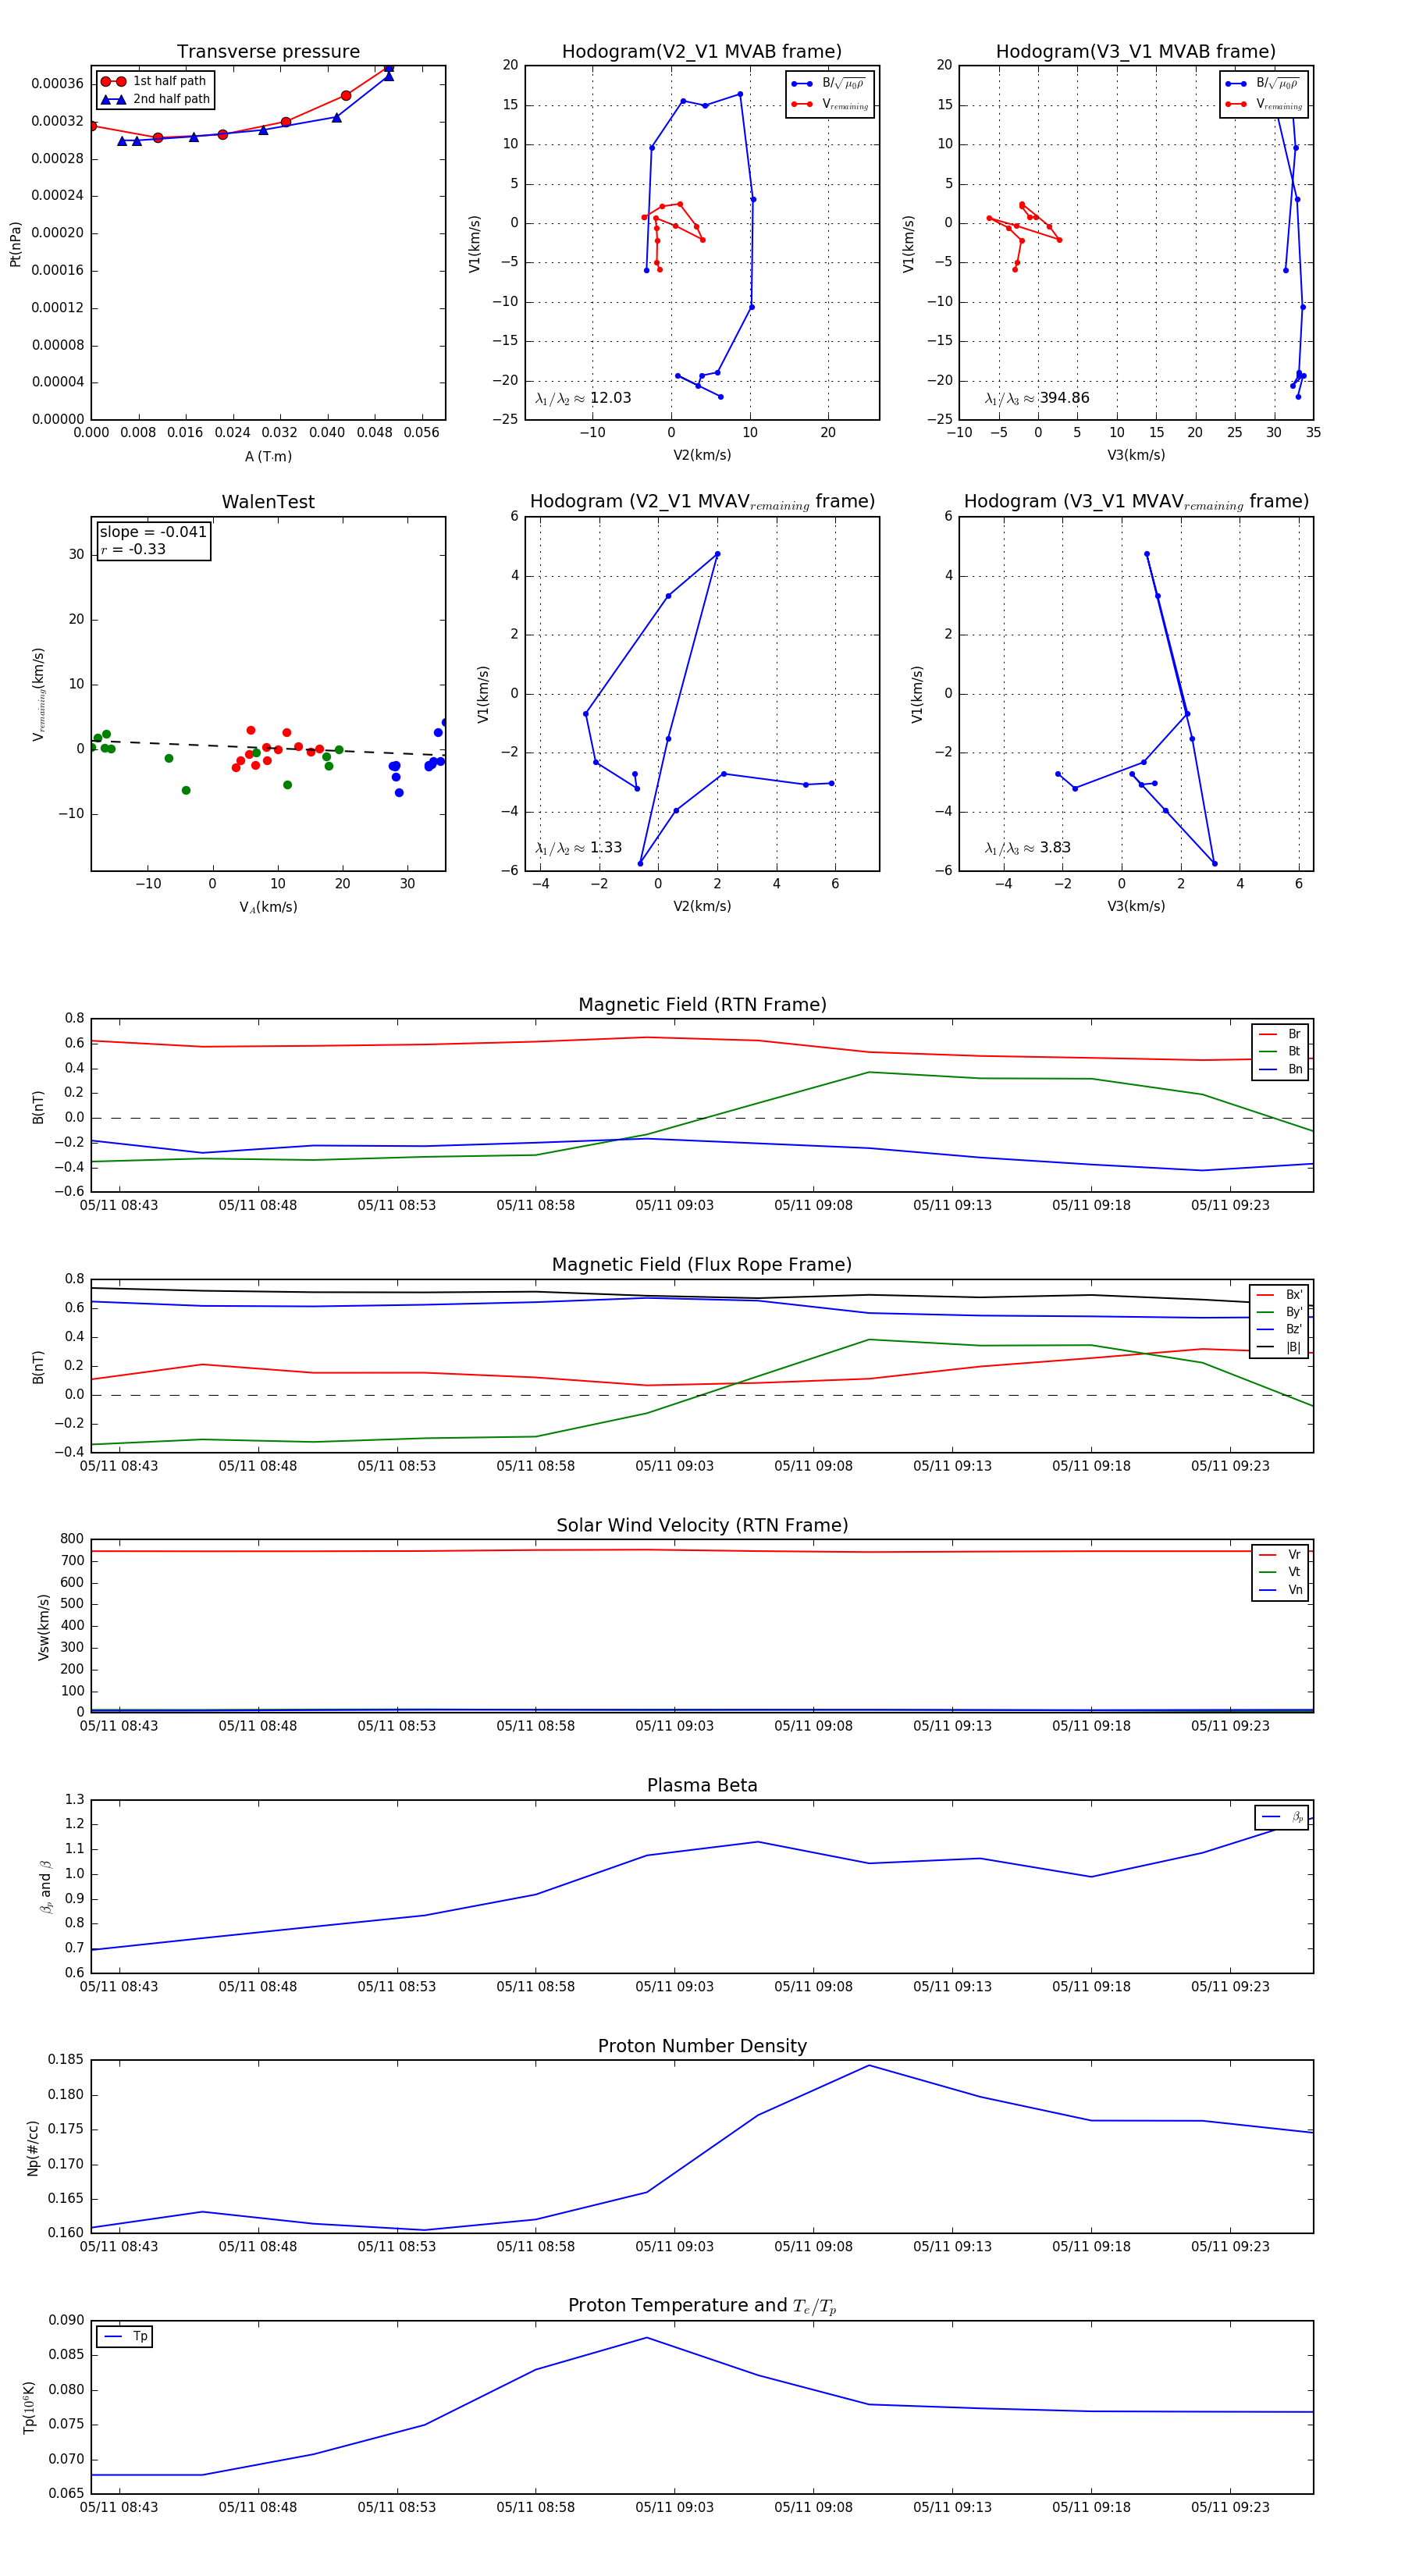
Task: Select the 'Vt' legend entry
Action: [x=1280, y=1572]
